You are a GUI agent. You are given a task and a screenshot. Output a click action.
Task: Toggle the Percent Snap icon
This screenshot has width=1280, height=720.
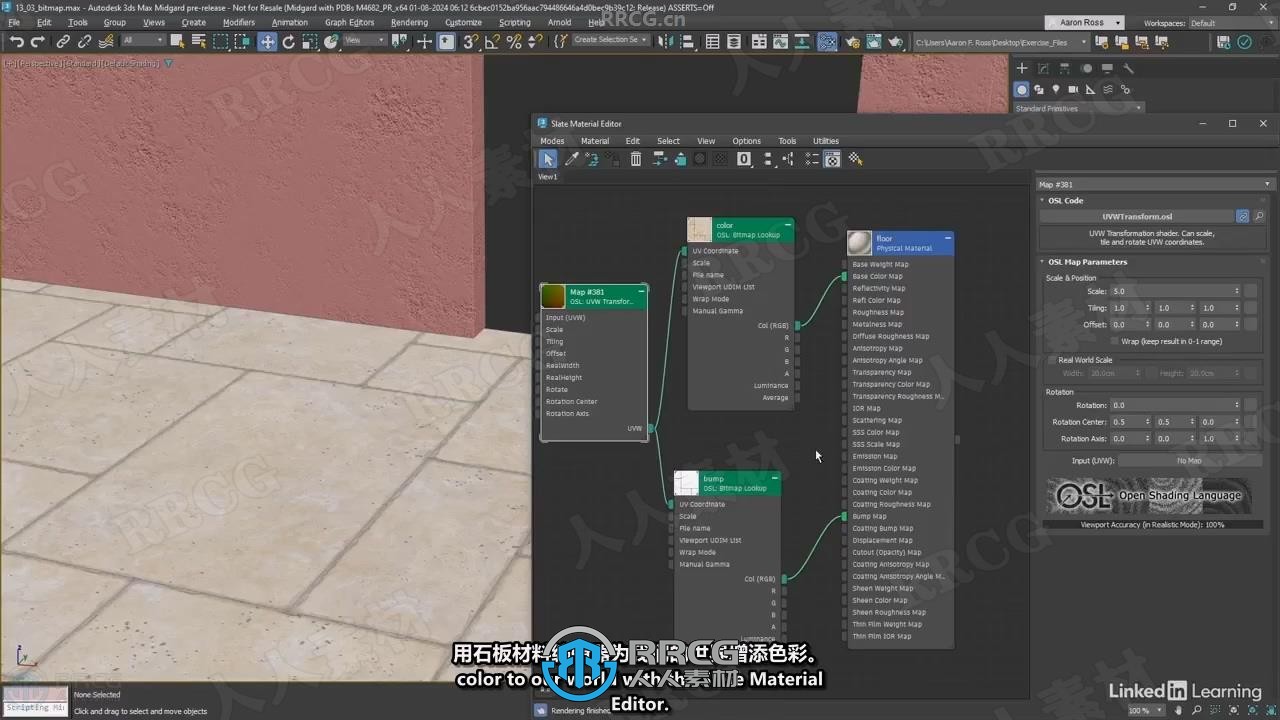point(514,42)
